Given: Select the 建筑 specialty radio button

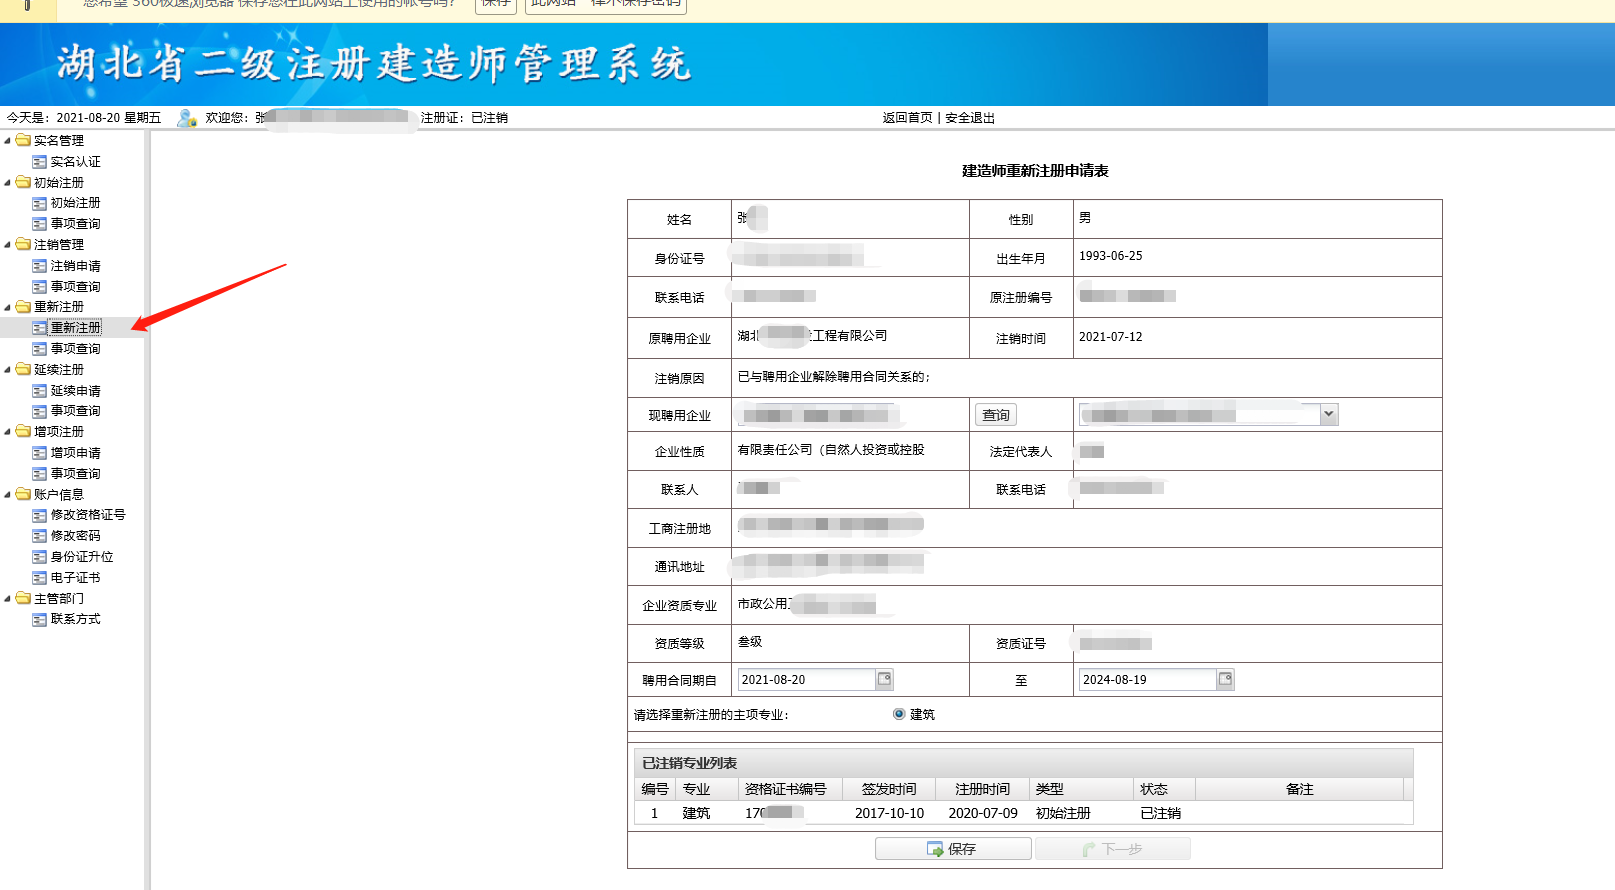Looking at the screenshot, I should point(899,714).
